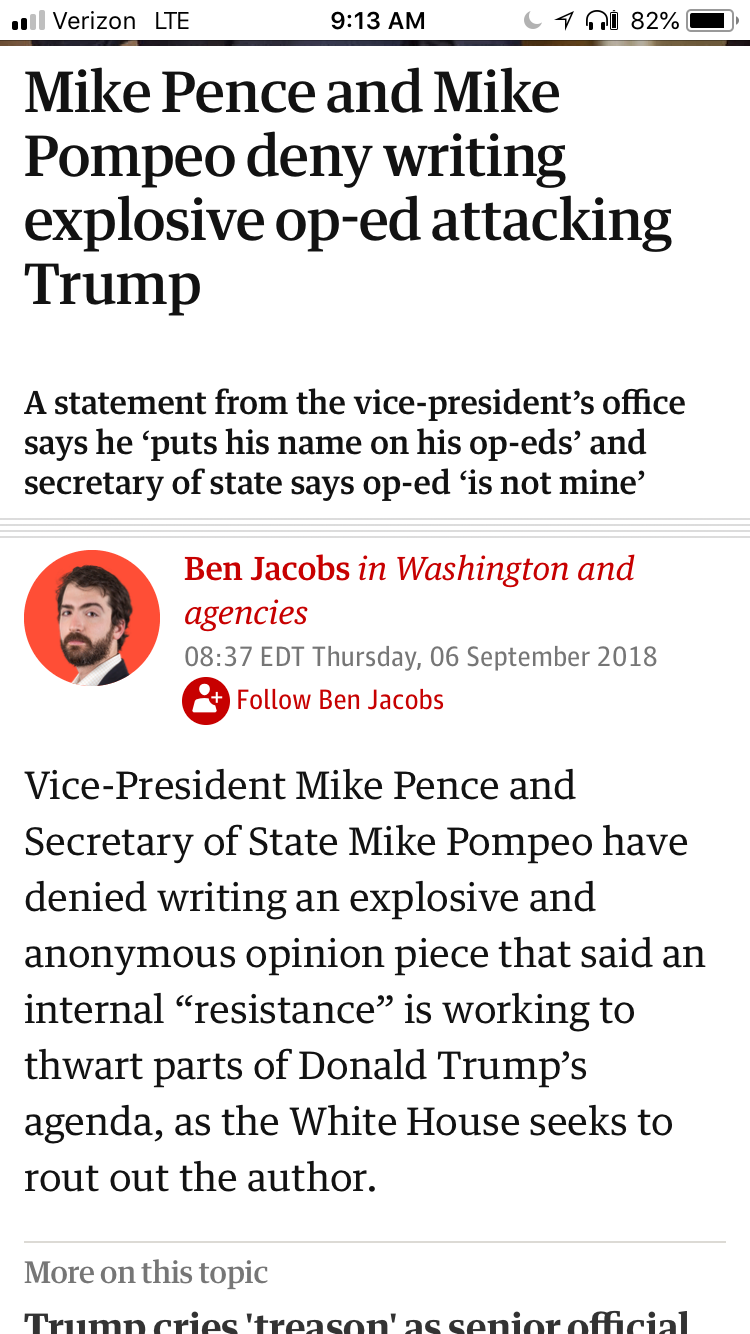This screenshot has height=1334, width=750.
Task: Tap the Mike Pence and Mike Pompeo headline
Action: [x=348, y=188]
